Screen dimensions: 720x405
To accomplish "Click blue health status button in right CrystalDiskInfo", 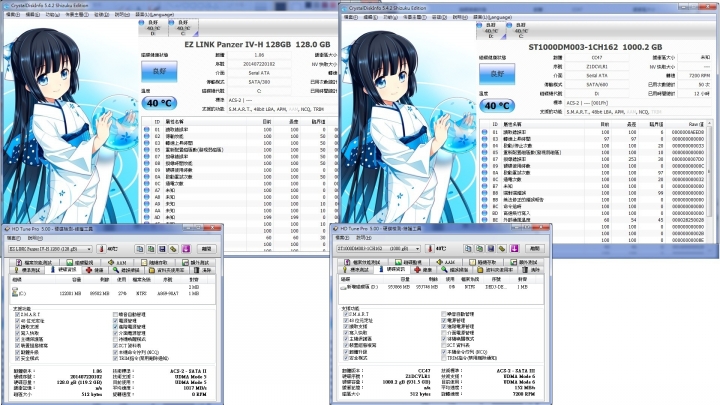I will 497,74.
